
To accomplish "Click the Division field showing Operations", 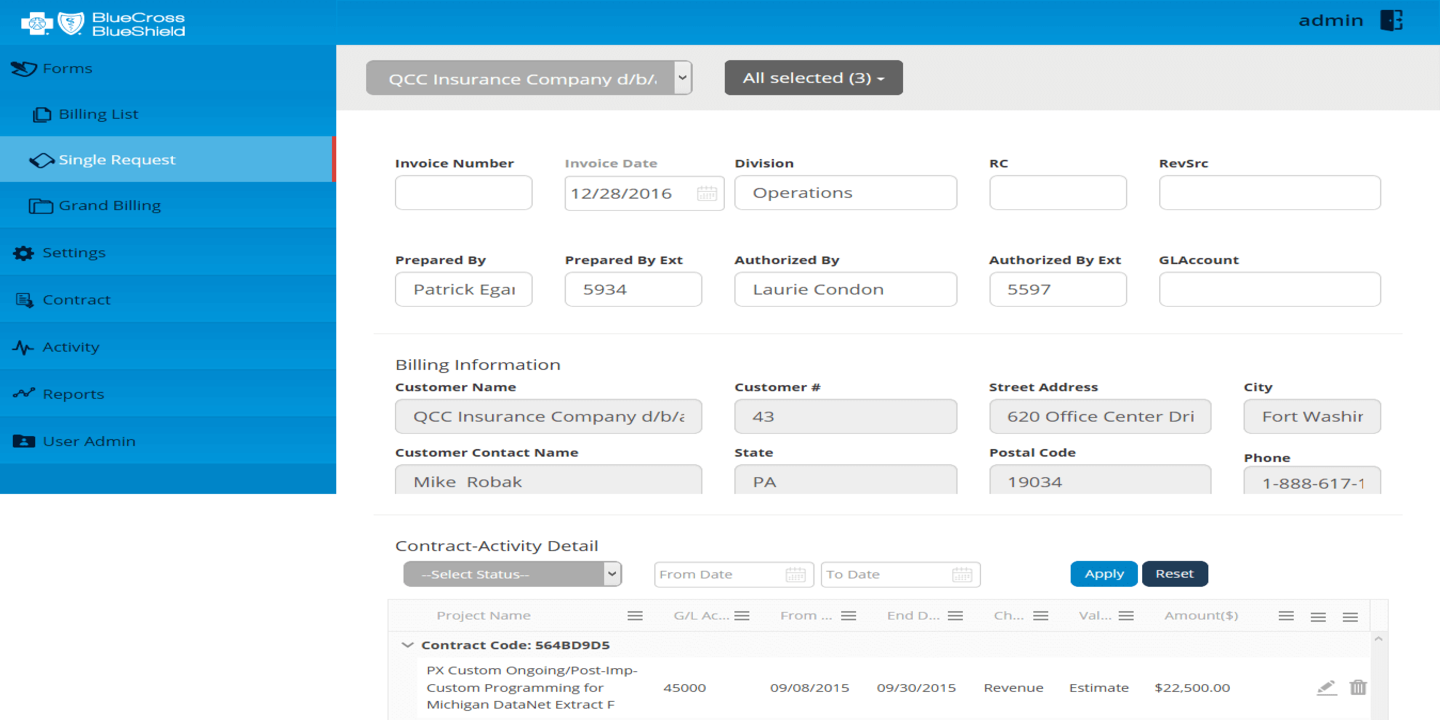I will coord(845,193).
